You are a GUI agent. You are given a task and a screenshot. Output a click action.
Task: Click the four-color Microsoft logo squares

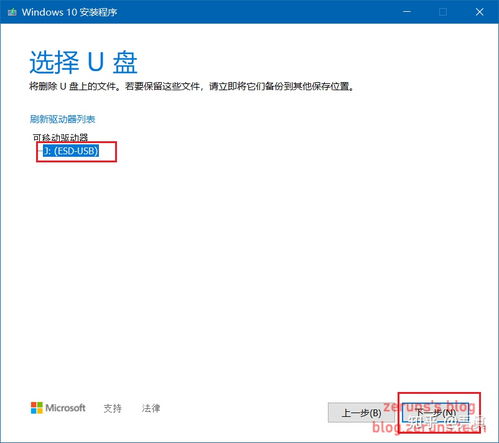37,408
